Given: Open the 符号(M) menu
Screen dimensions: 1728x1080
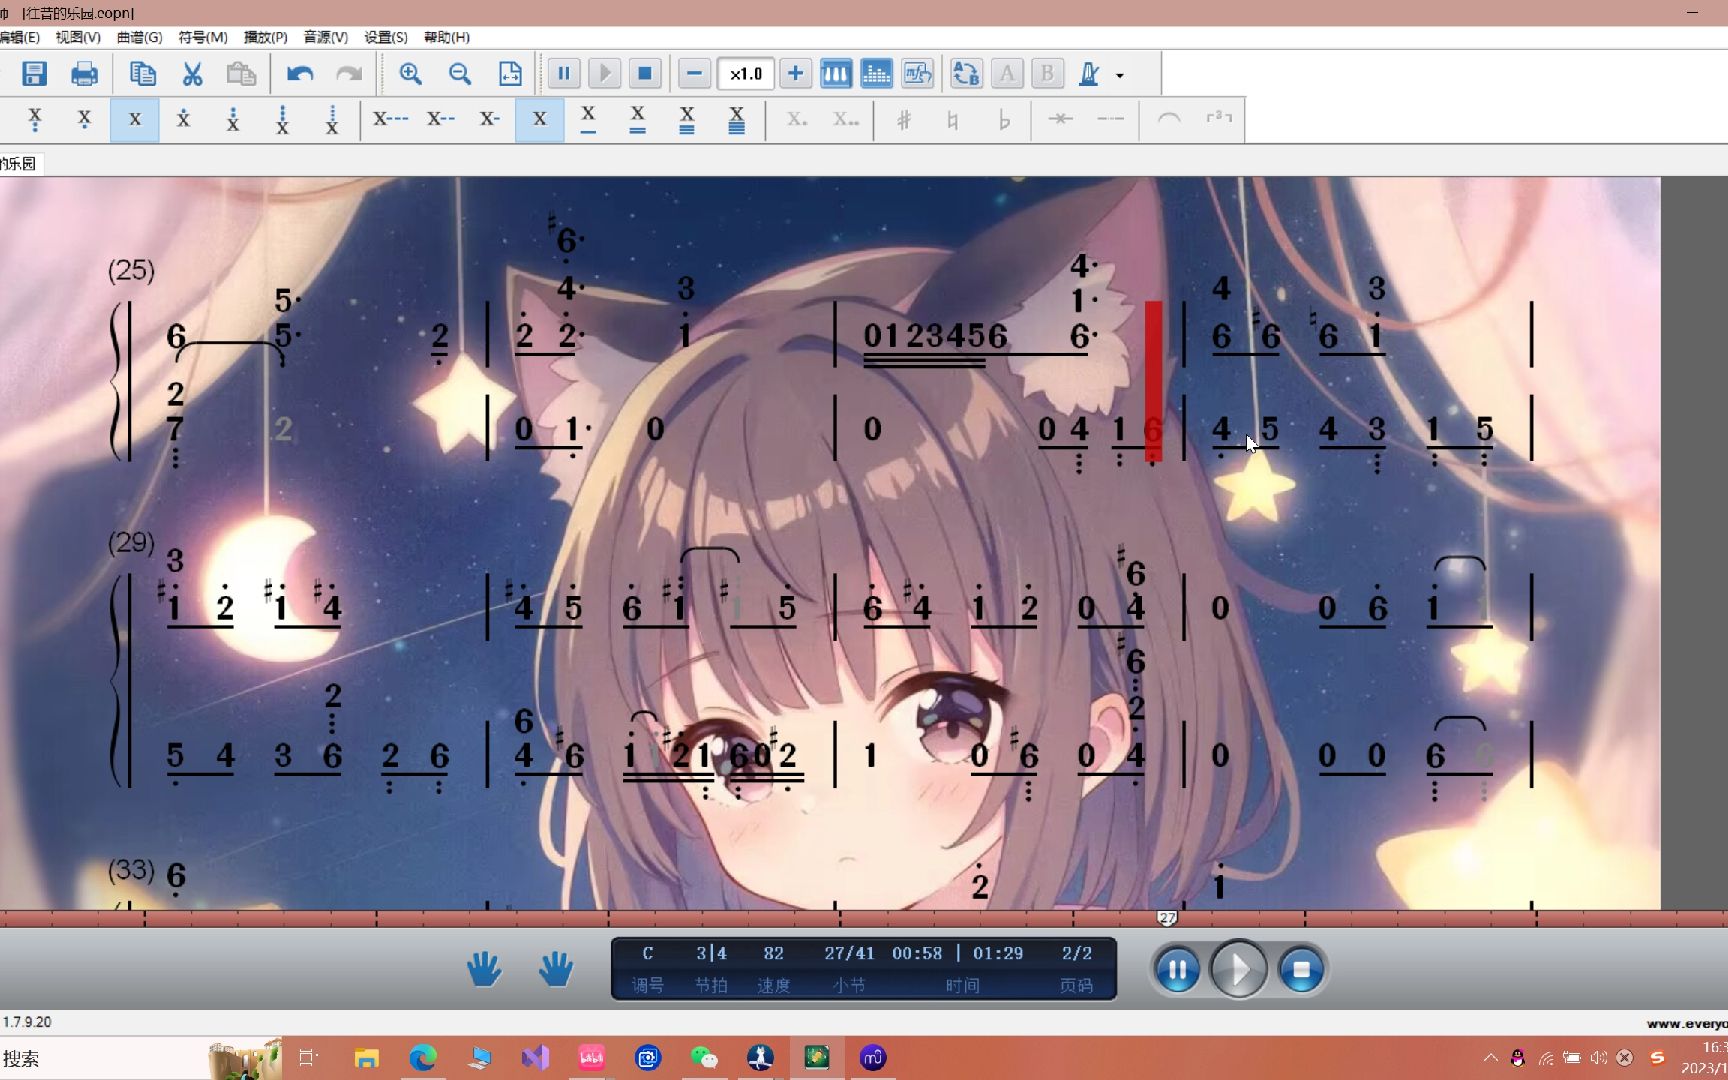Looking at the screenshot, I should pyautogui.click(x=202, y=37).
